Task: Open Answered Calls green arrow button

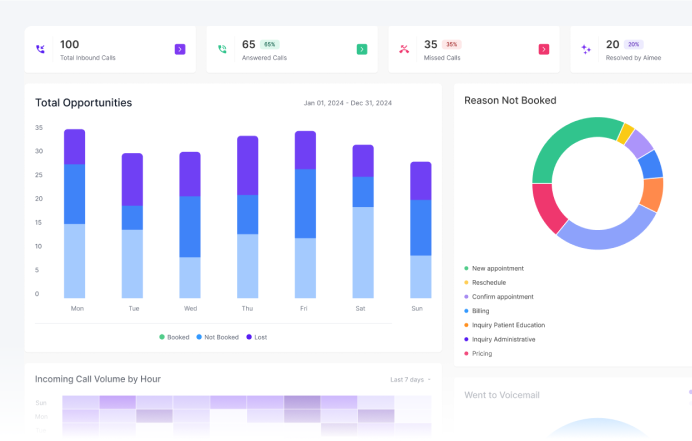Action: 362,49
